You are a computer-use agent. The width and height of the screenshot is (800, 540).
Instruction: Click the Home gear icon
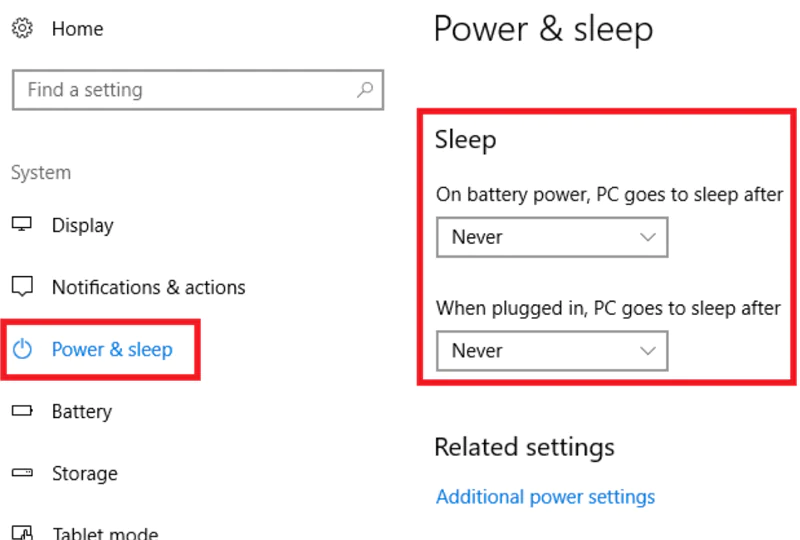(x=22, y=29)
